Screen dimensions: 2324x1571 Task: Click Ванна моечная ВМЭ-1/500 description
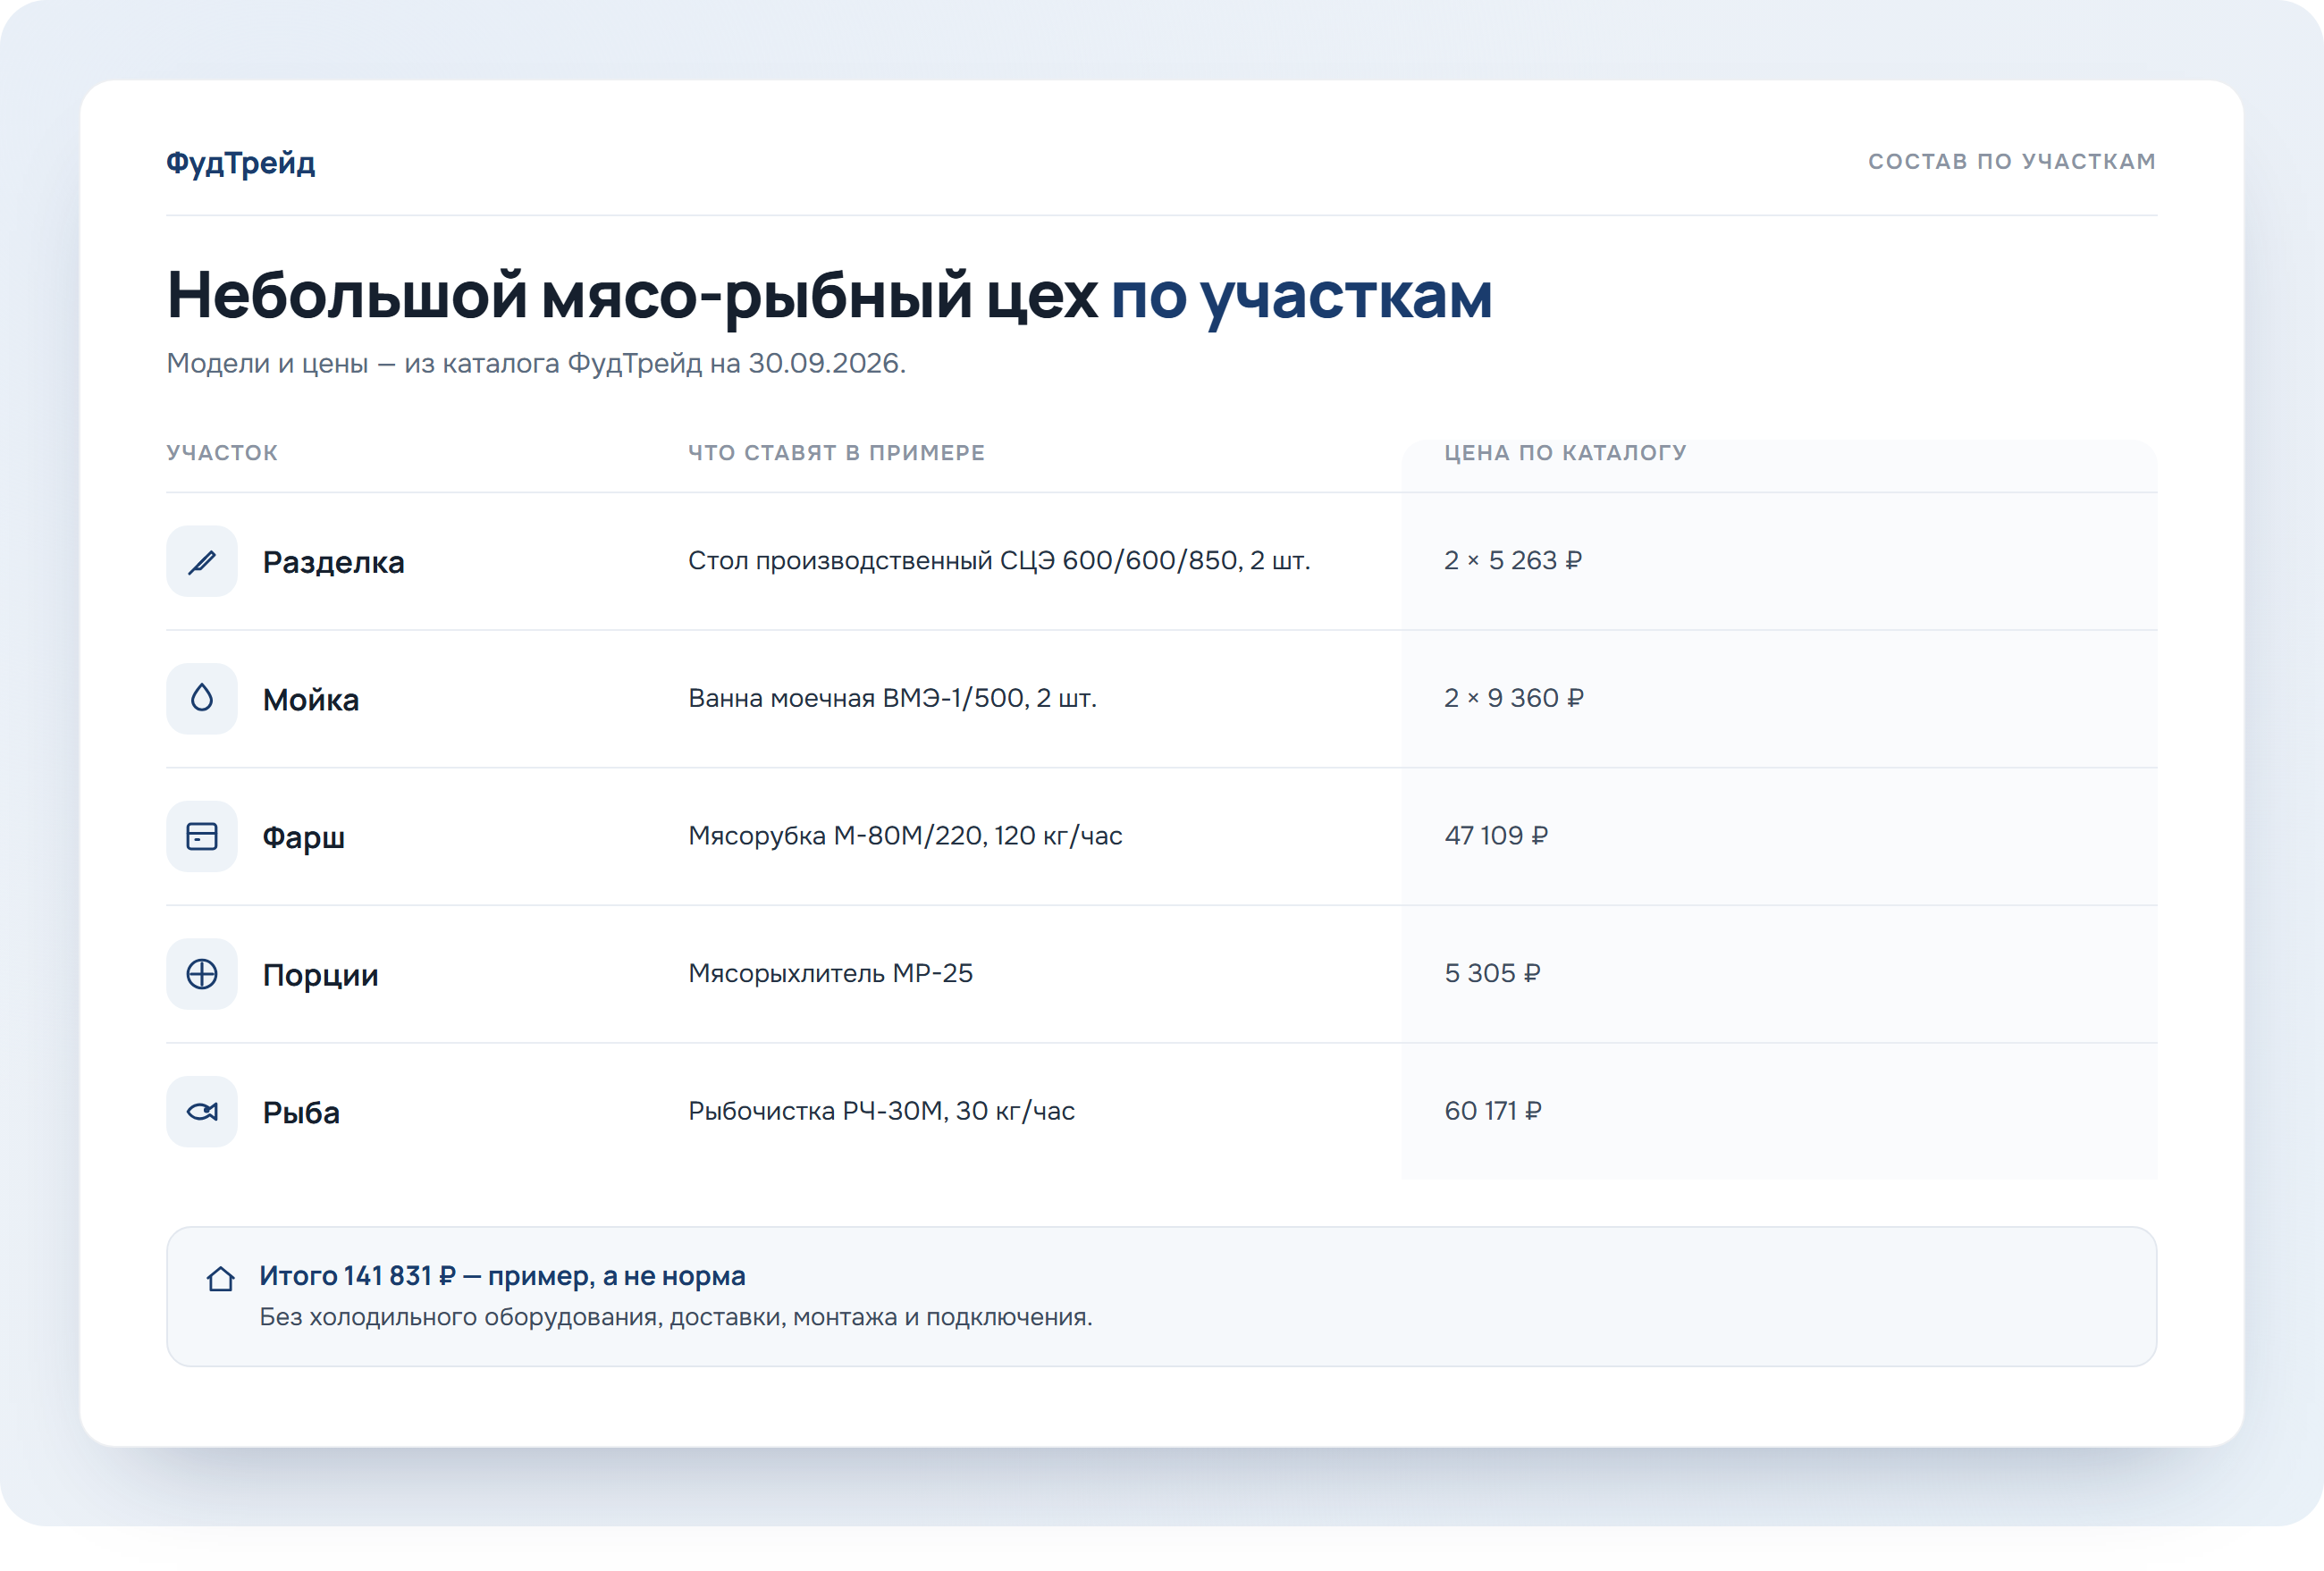point(892,698)
